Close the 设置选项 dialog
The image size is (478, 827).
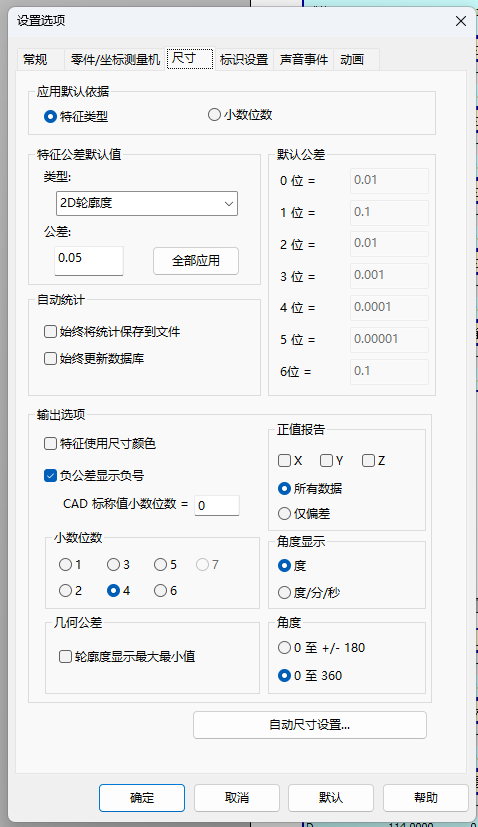coord(461,21)
